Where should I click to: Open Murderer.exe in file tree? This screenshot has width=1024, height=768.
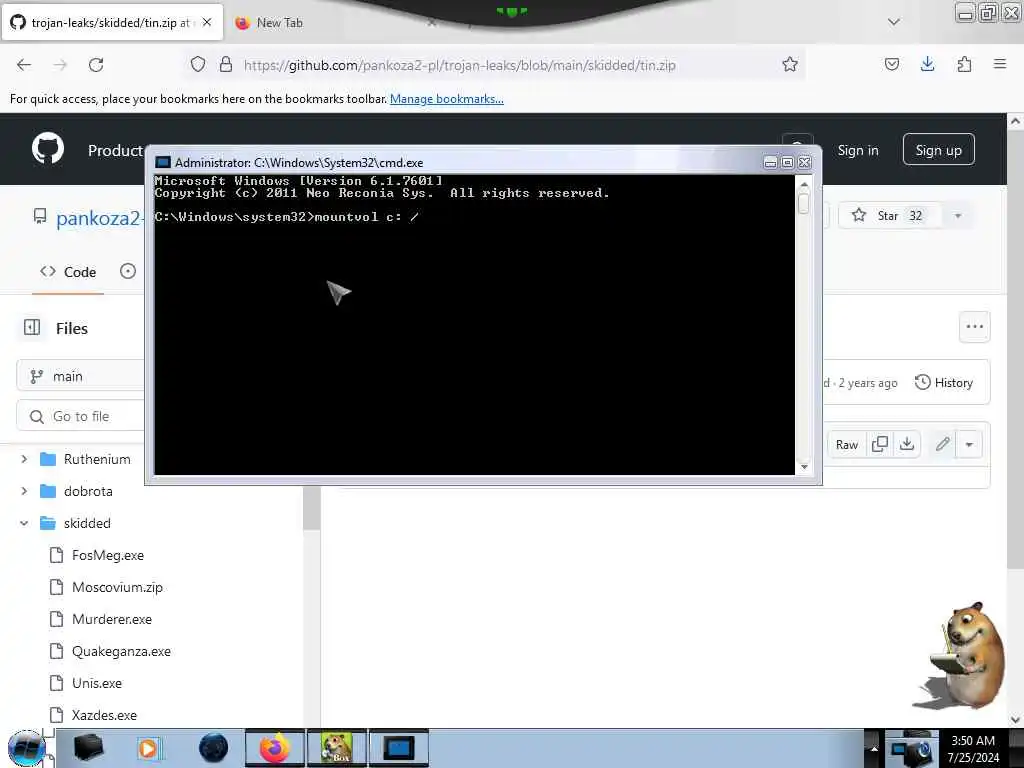click(x=112, y=619)
